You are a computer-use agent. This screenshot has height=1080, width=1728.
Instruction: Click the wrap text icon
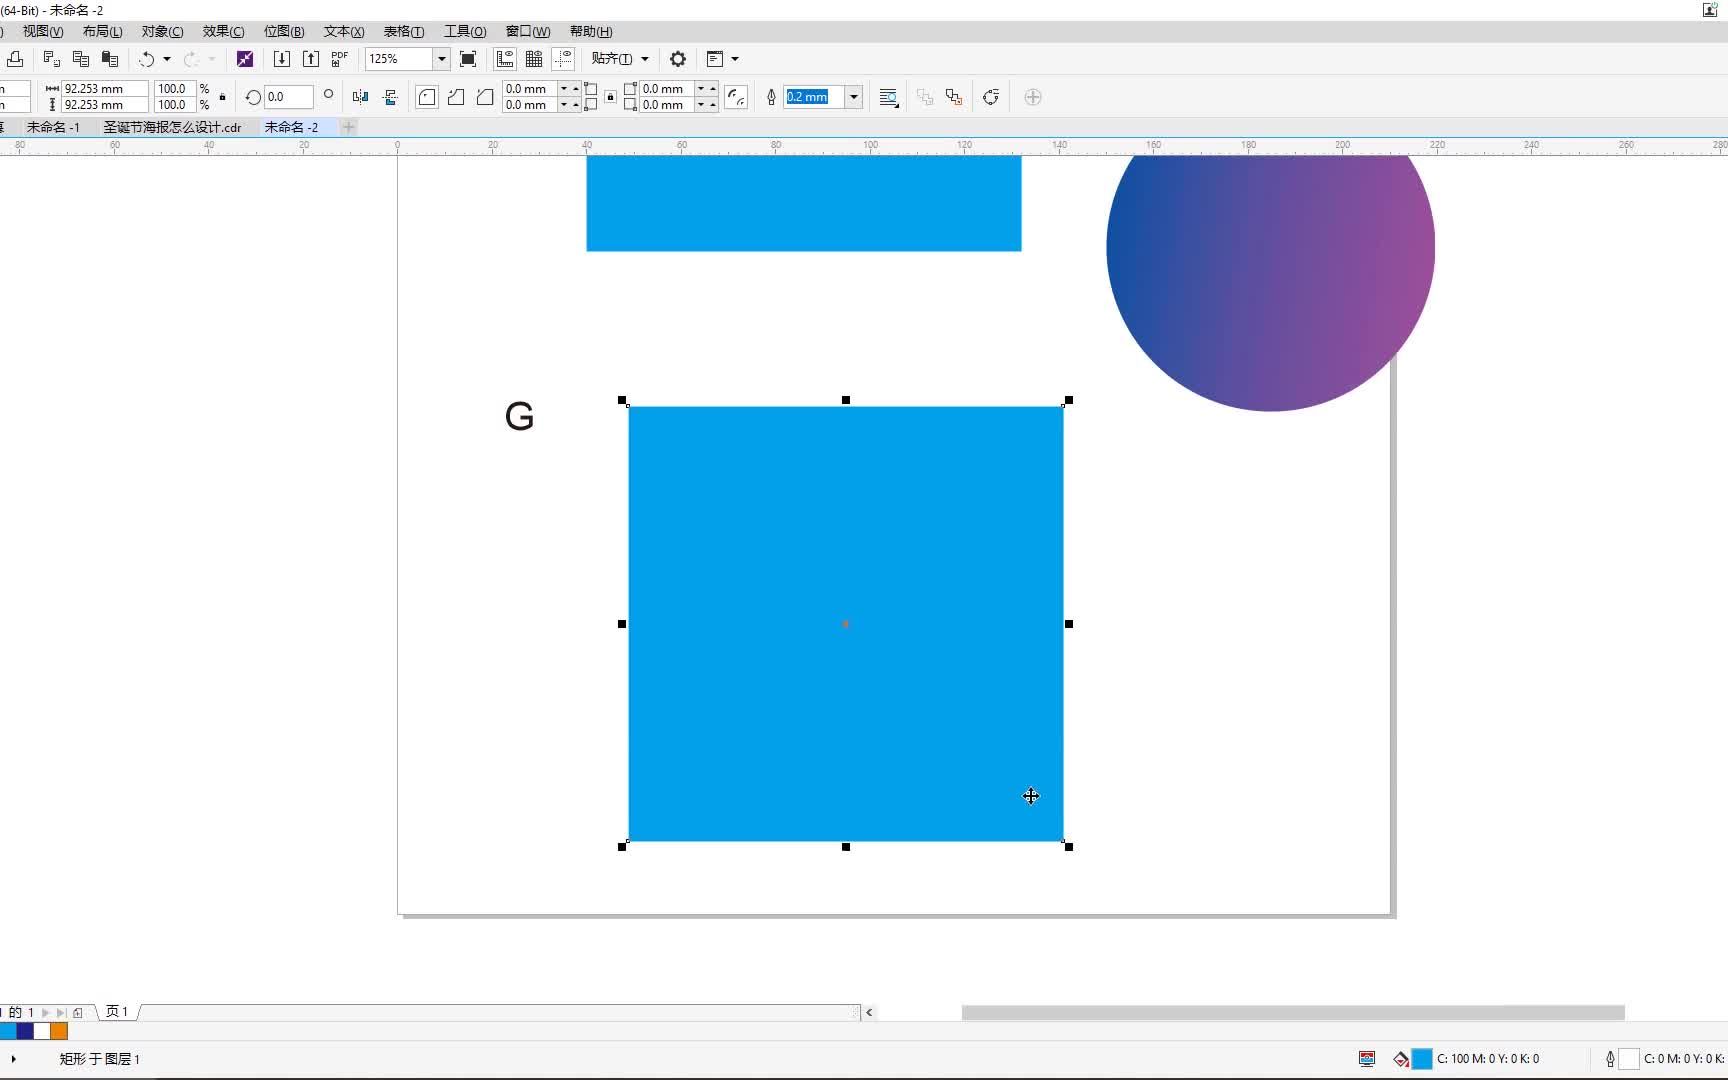[x=888, y=97]
